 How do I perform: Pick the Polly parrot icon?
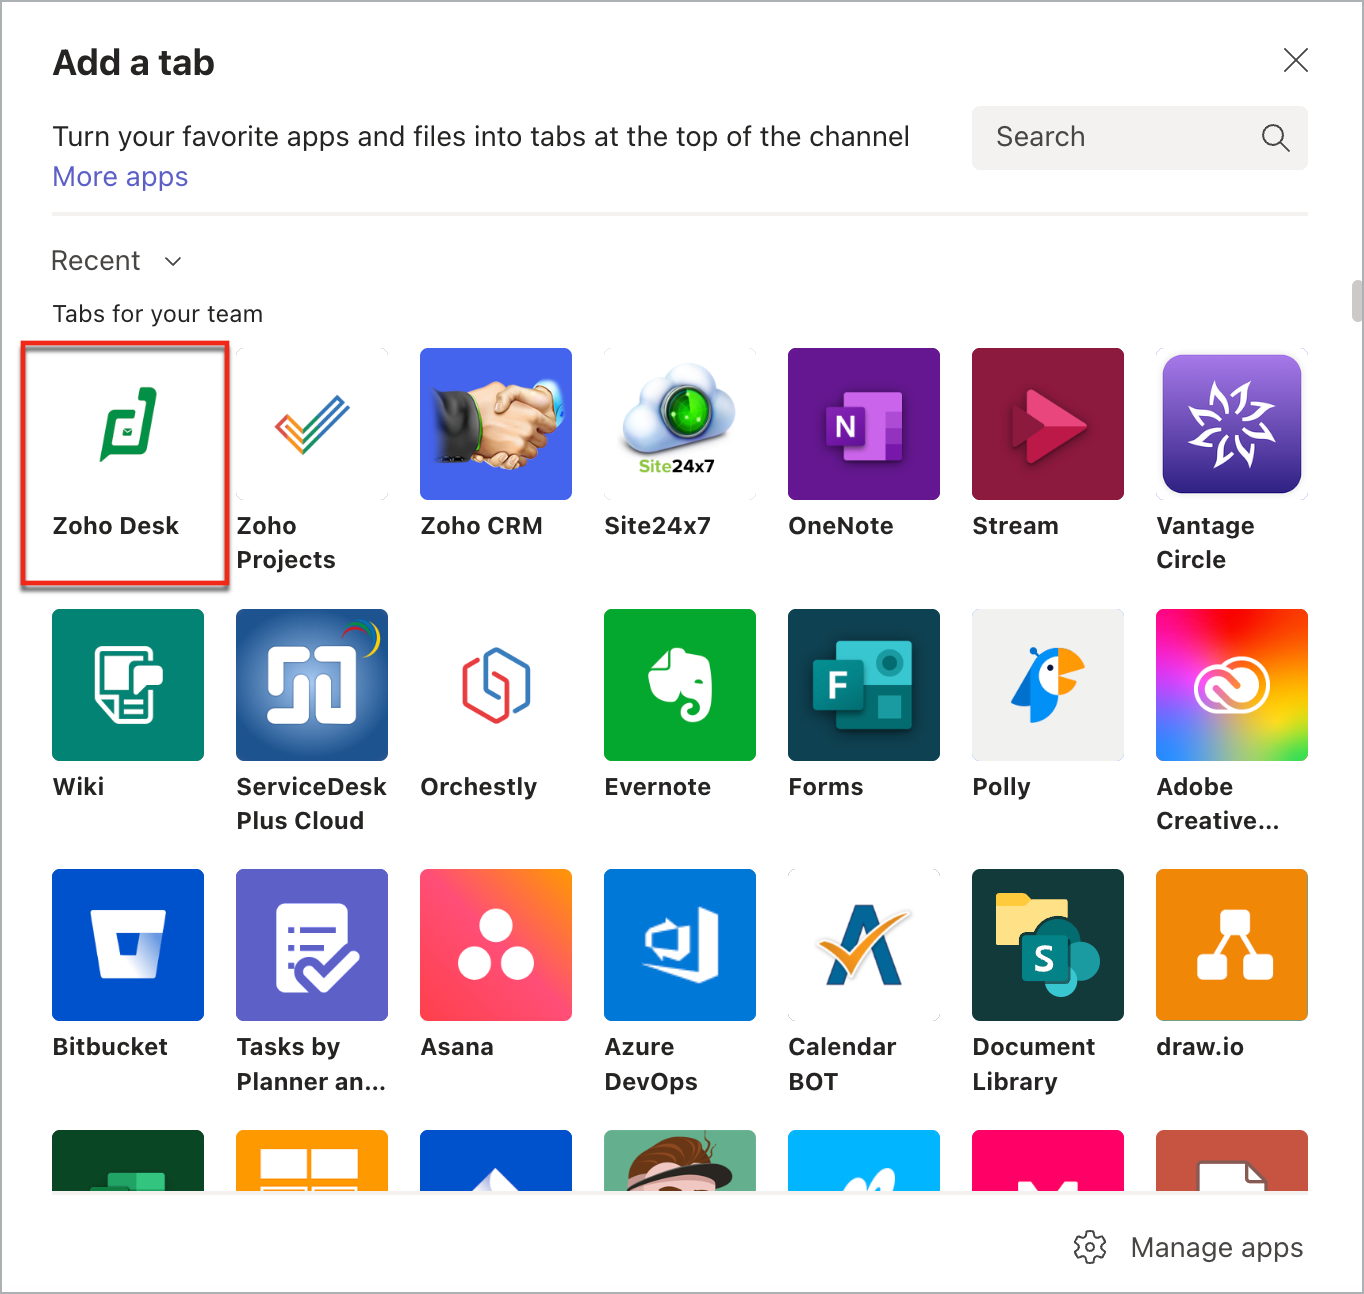tap(1048, 685)
